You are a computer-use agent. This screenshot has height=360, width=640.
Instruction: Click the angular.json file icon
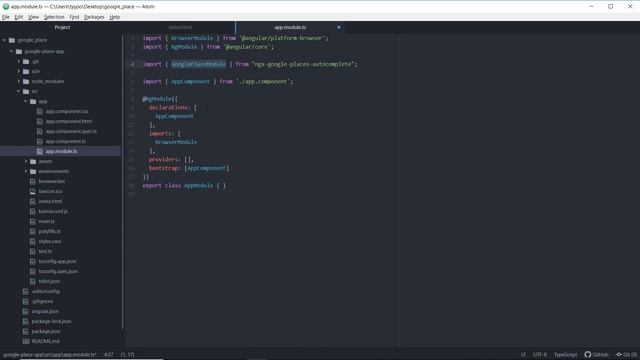click(x=26, y=311)
